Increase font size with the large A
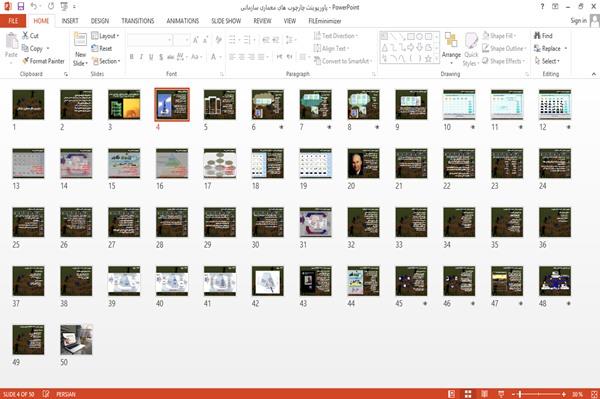Viewport: 600px width, 399px height. [196, 40]
